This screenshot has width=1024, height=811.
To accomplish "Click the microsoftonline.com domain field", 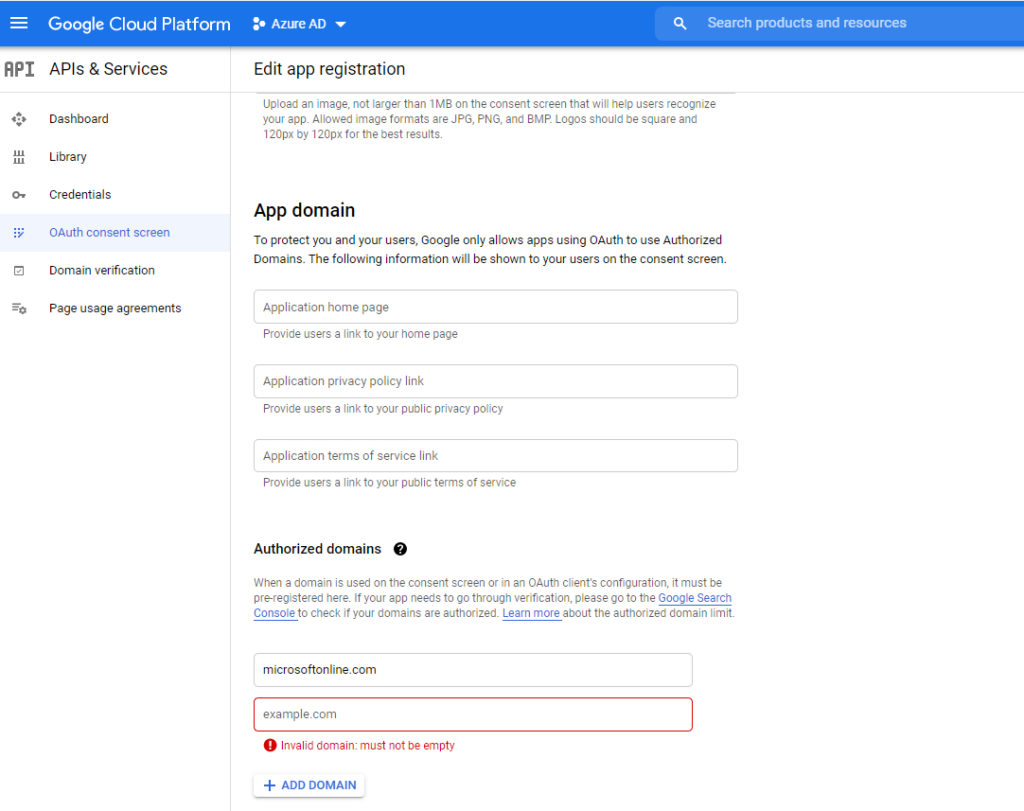I will 473,670.
